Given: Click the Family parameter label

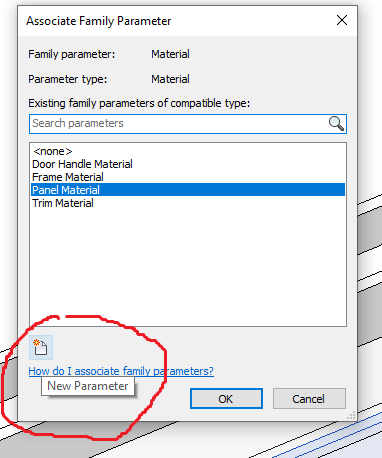Looking at the screenshot, I should pyautogui.click(x=72, y=54).
